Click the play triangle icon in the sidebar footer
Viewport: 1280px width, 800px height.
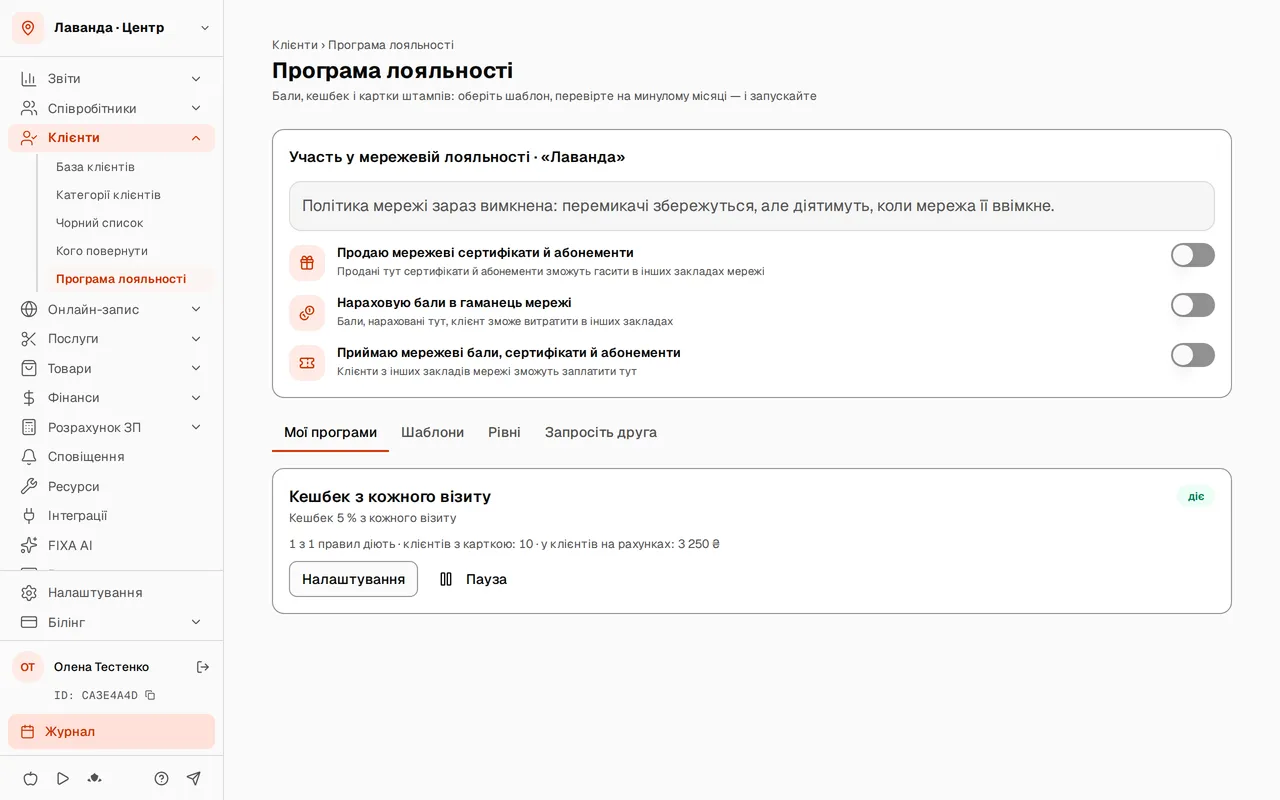point(63,778)
